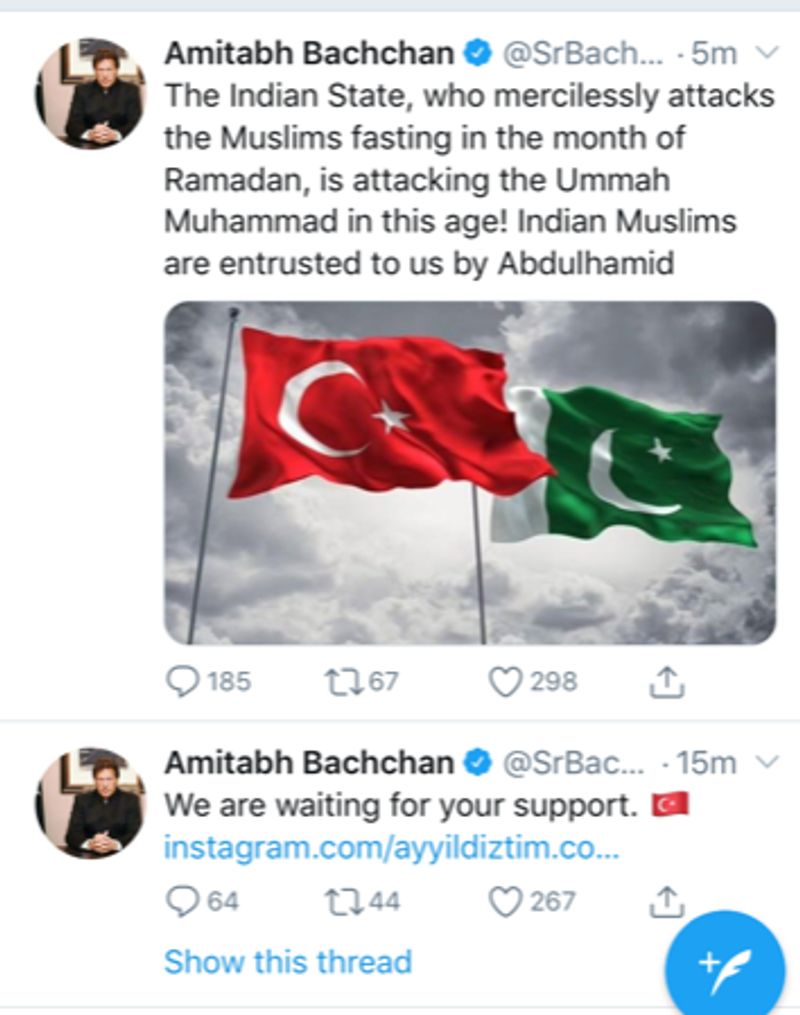Screen dimensions: 800x1015
Task: Reply to the first tweet with 185 comments
Action: click(181, 682)
